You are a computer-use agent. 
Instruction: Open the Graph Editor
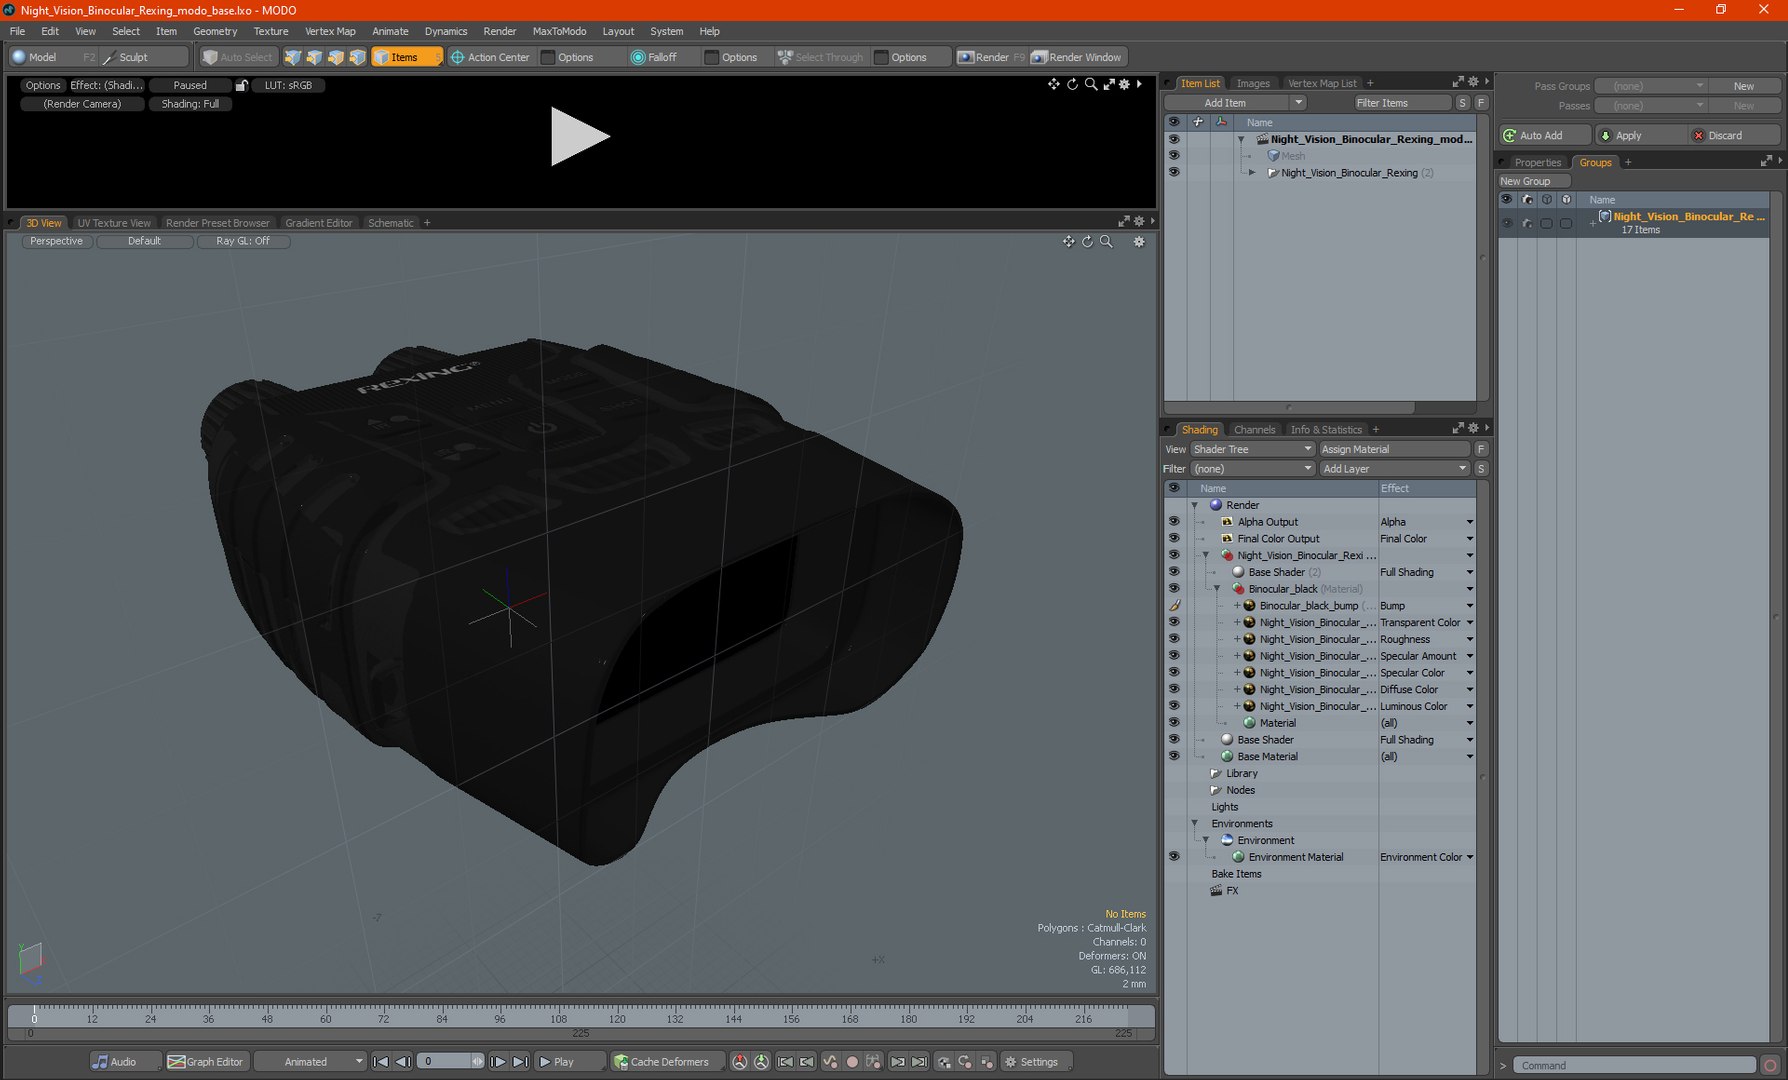pyautogui.click(x=206, y=1062)
